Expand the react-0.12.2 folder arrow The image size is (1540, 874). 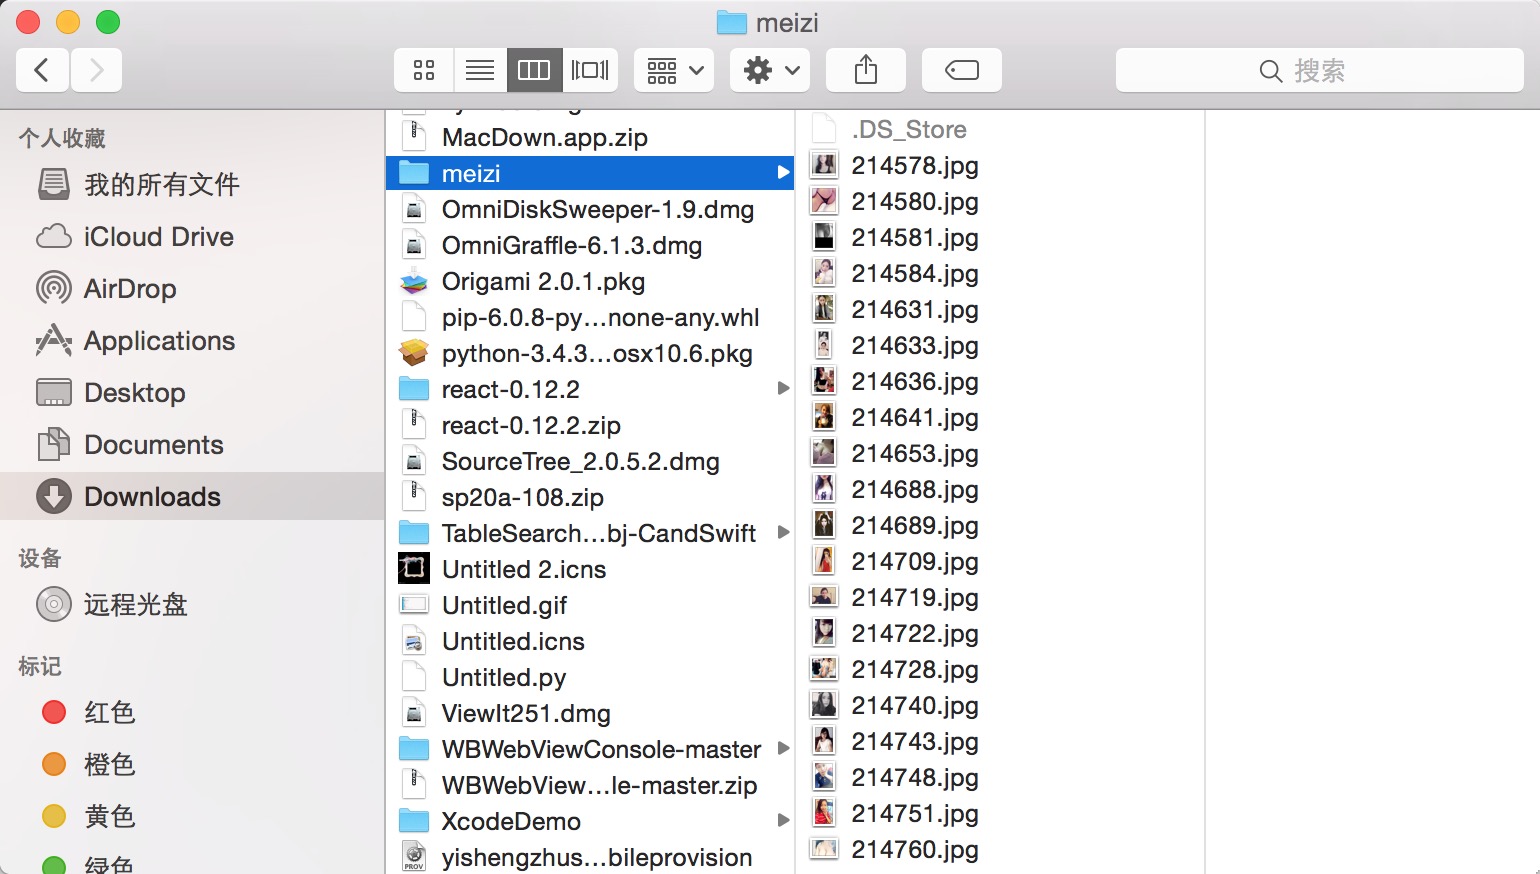[x=784, y=389]
